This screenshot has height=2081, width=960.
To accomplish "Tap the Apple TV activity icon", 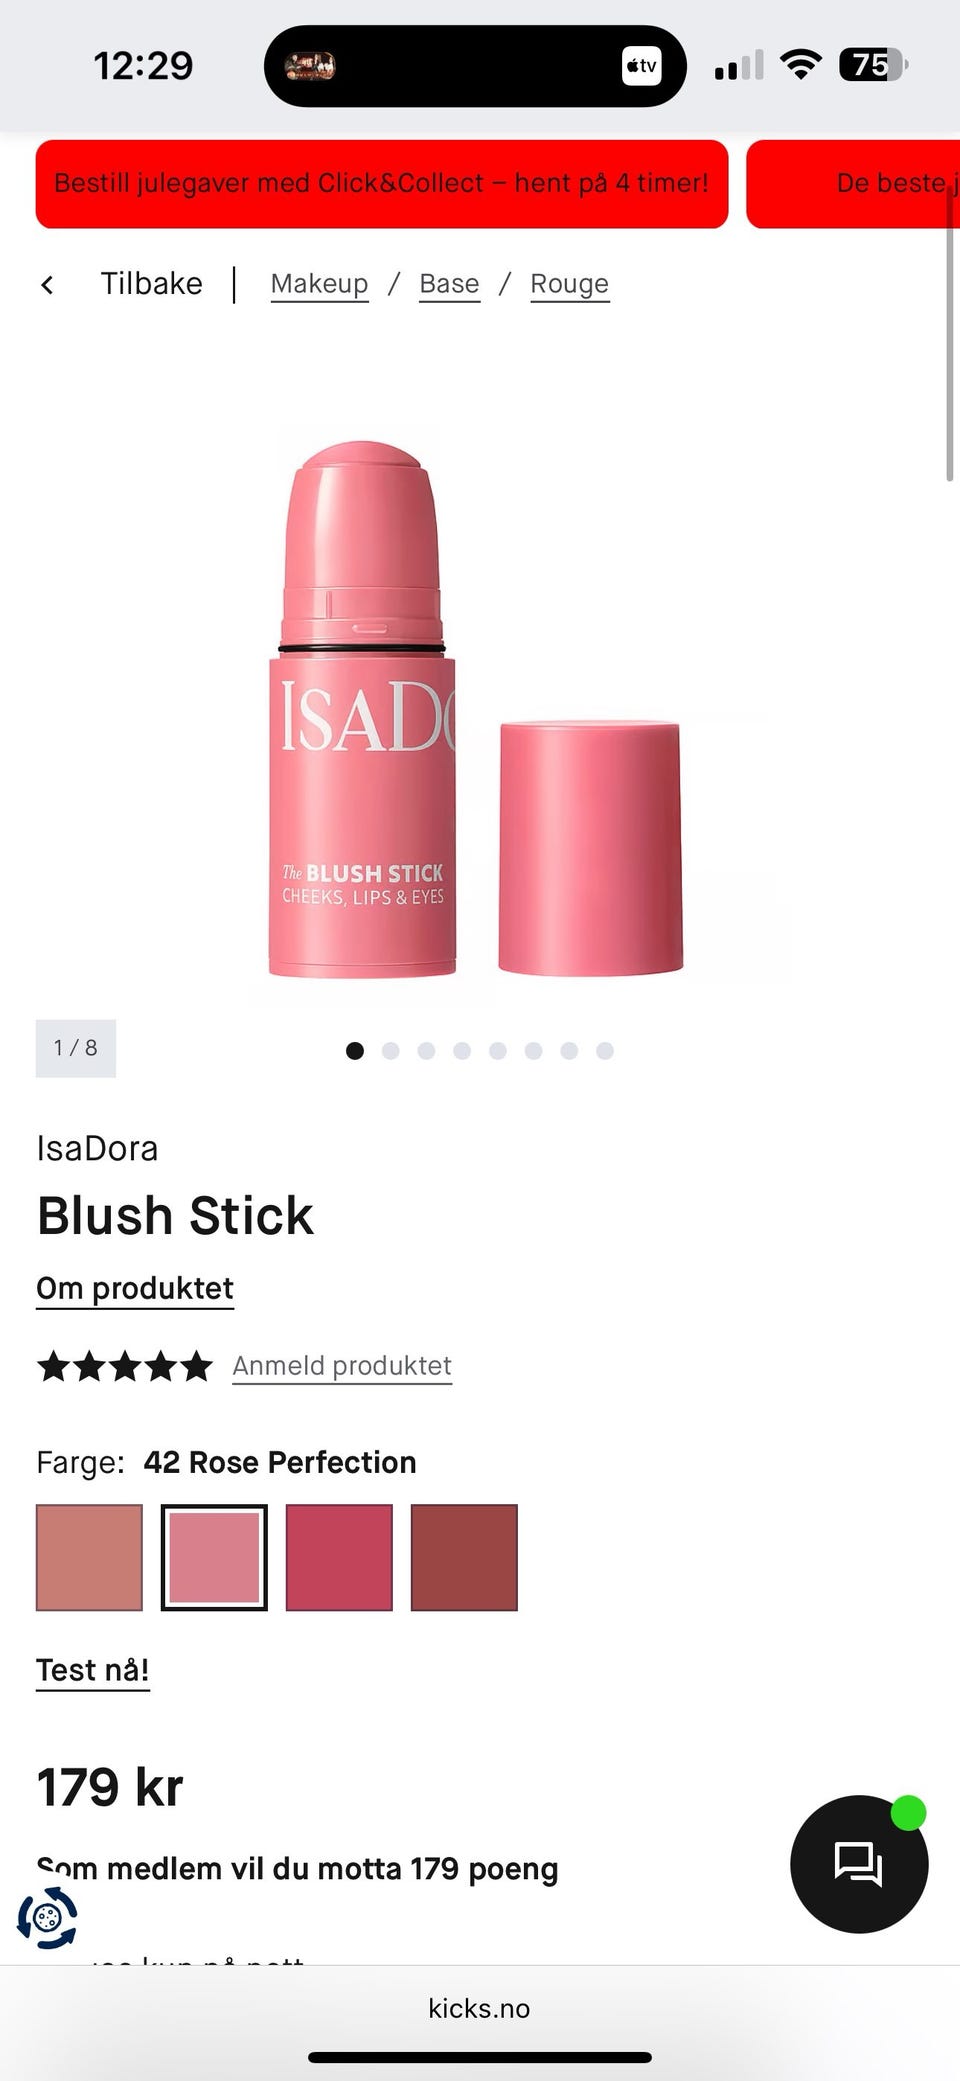I will coord(641,66).
